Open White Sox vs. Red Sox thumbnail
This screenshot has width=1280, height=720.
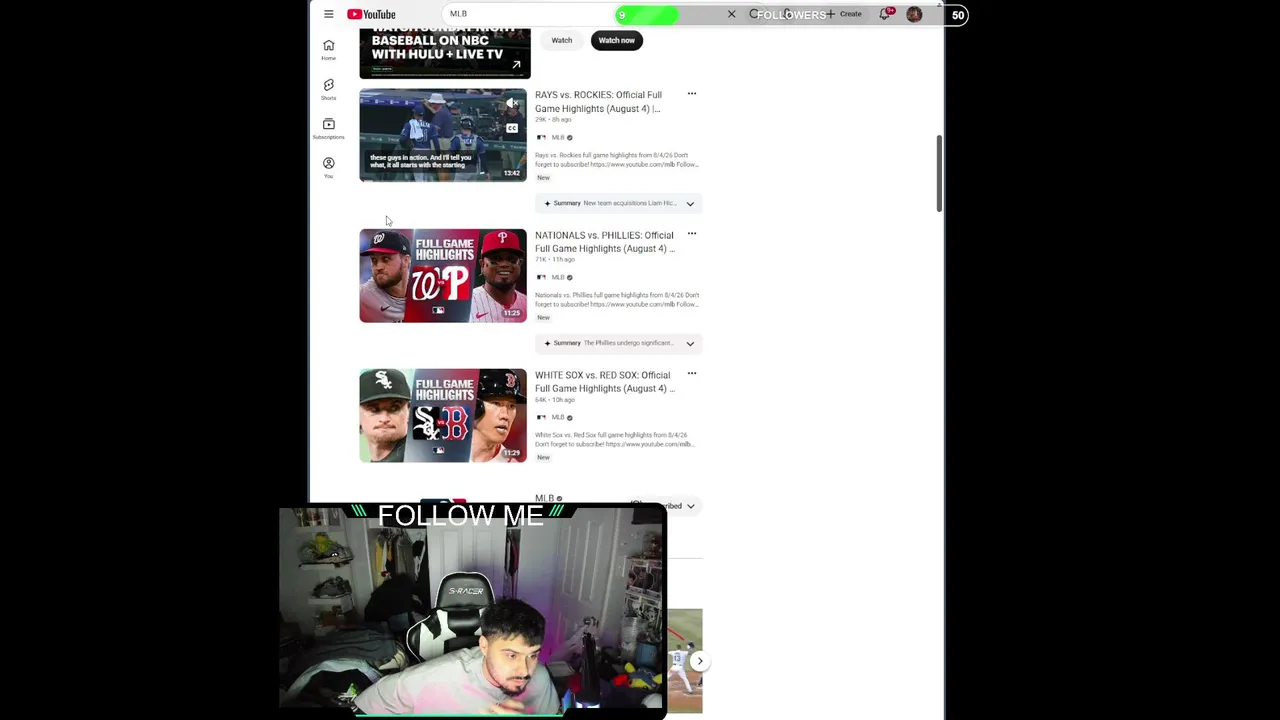pos(443,416)
